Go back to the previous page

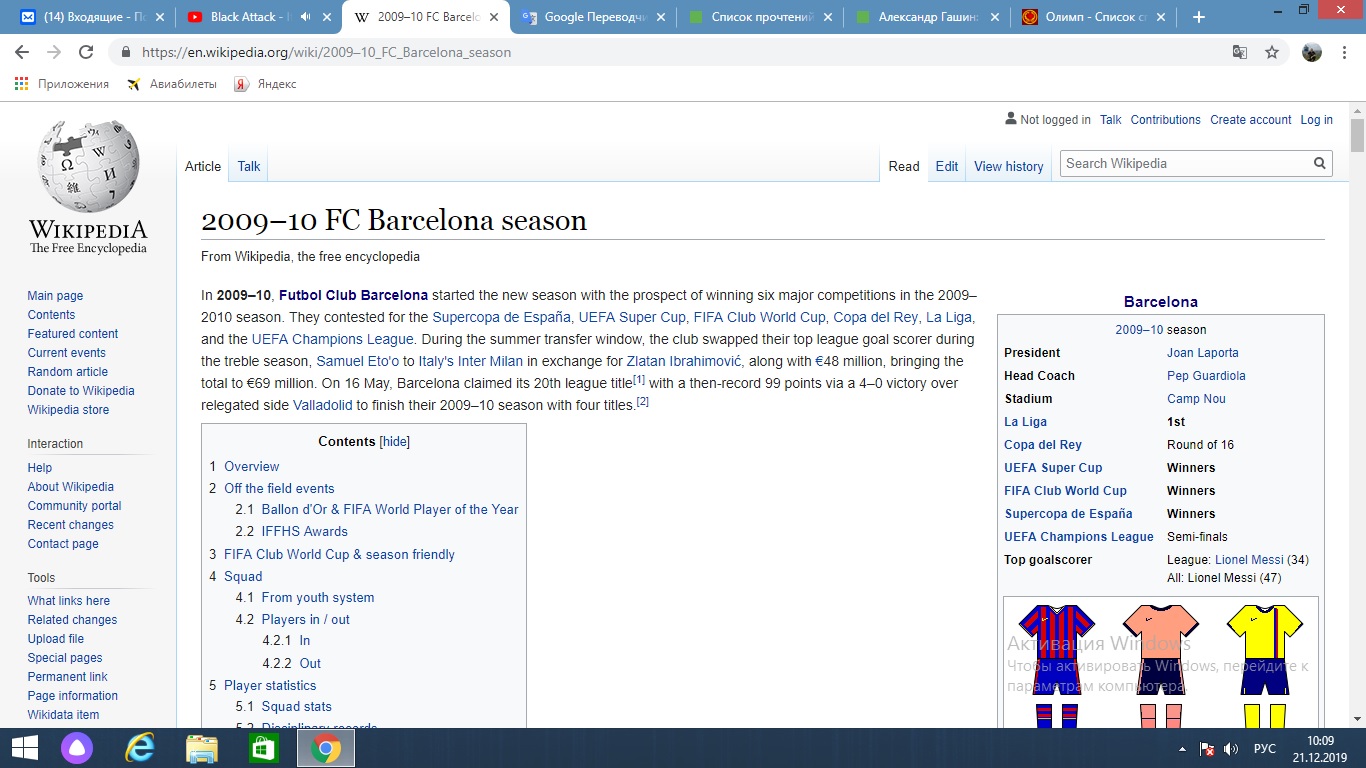click(22, 52)
